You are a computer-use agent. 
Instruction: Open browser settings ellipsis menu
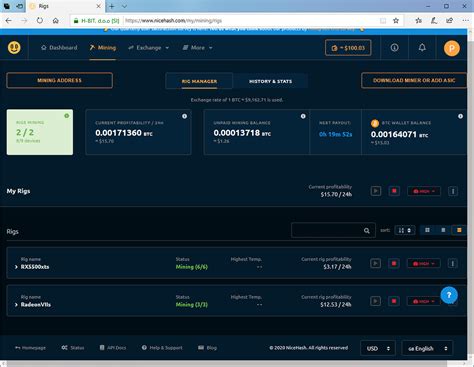point(466,21)
